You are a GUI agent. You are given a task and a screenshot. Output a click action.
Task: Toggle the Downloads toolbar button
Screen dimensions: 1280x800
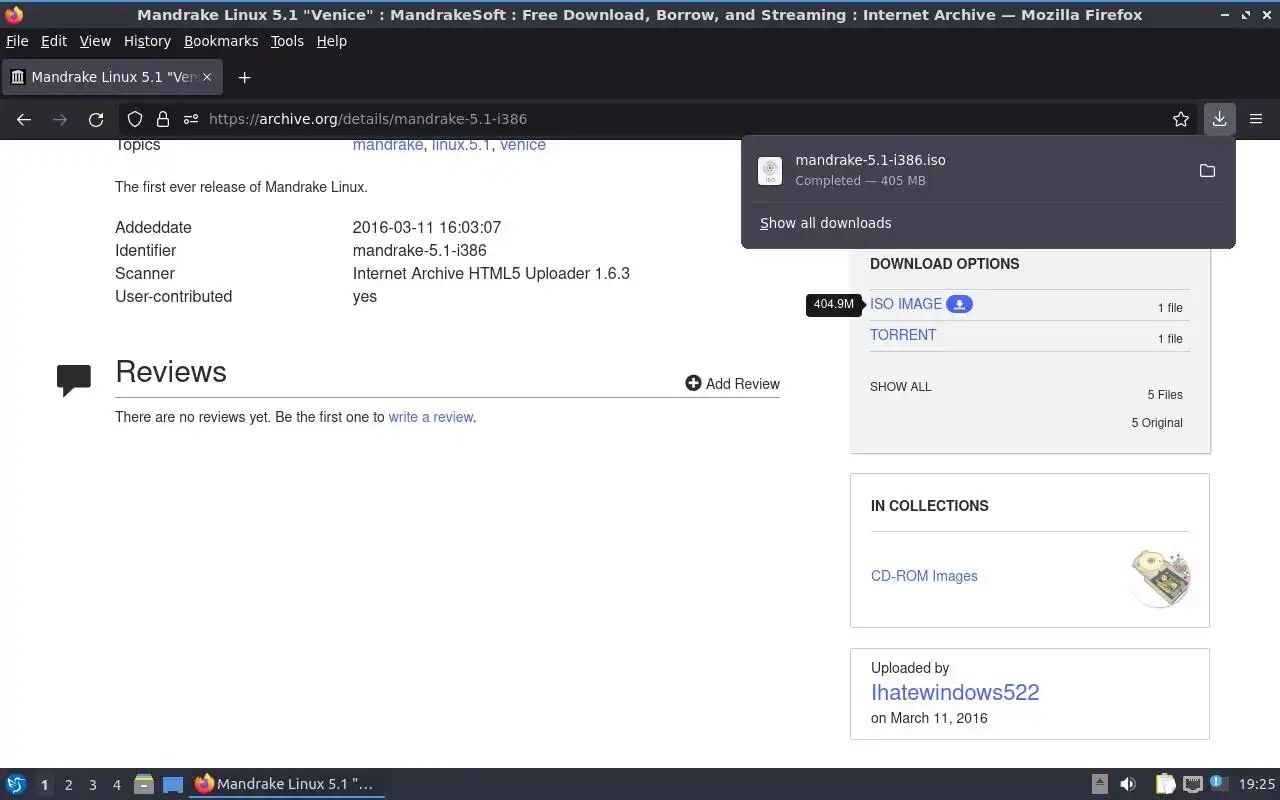(1219, 119)
